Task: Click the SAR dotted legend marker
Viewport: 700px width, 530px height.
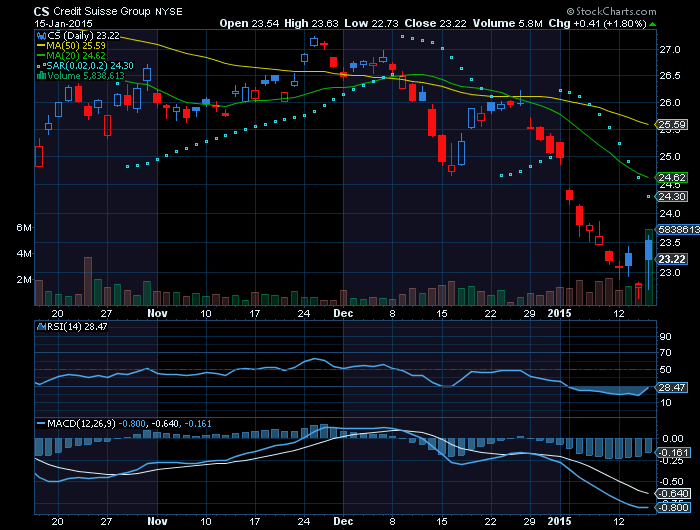Action: (41, 66)
